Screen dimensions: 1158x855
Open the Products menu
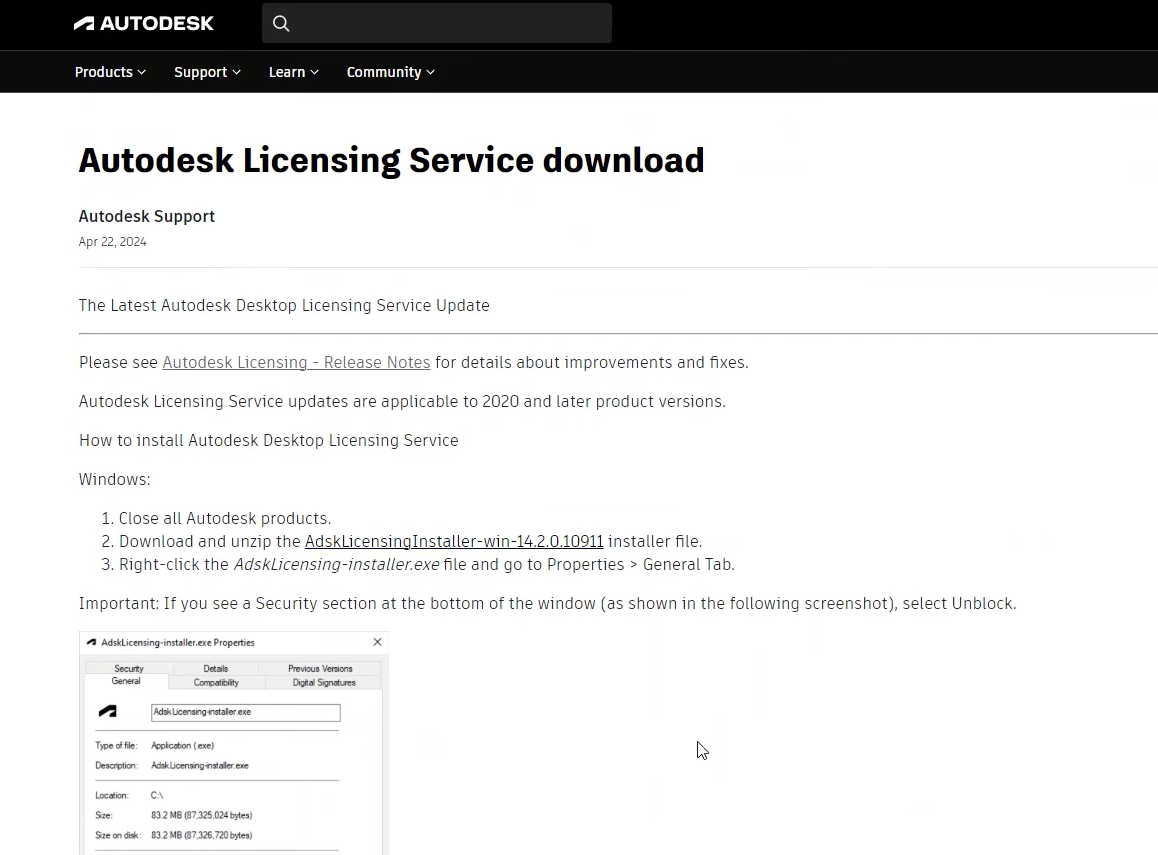coord(110,72)
